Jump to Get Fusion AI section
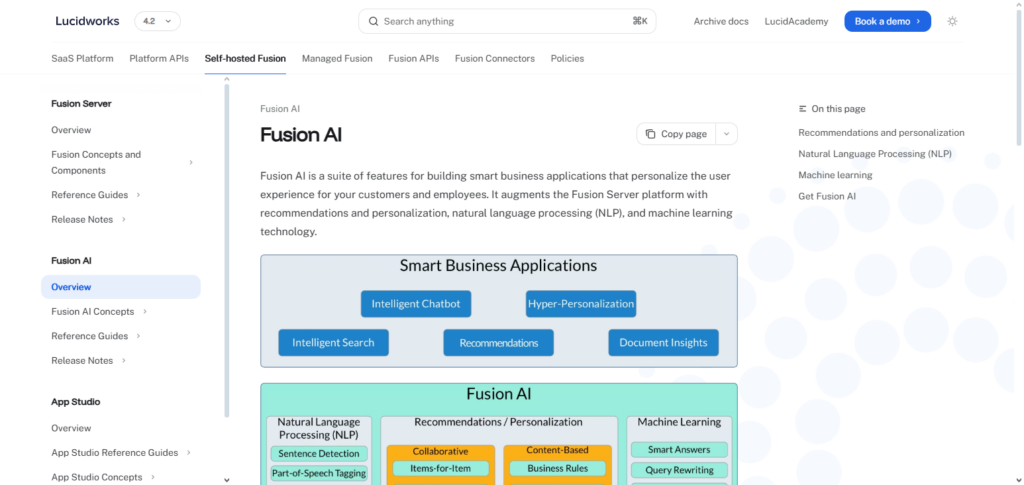1024x485 pixels. tap(827, 196)
